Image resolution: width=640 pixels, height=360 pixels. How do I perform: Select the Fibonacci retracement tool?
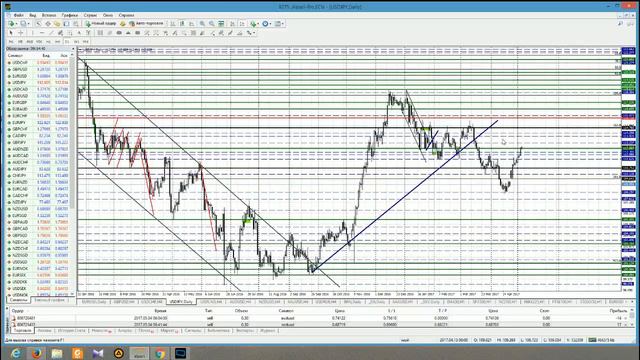[x=70, y=33]
